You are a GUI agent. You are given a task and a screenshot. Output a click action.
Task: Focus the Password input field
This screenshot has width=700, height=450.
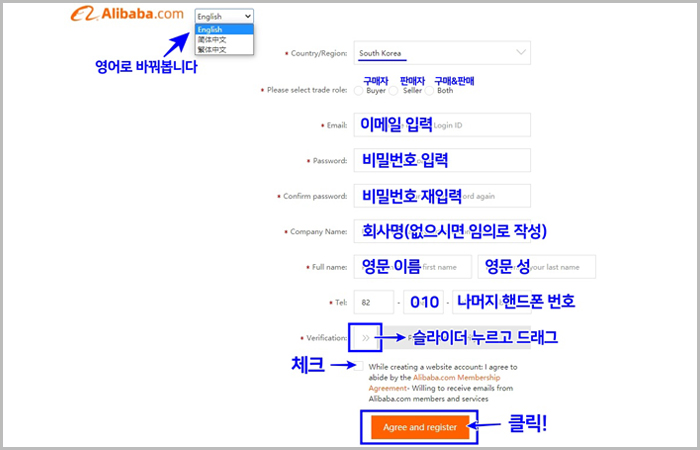coord(442,160)
